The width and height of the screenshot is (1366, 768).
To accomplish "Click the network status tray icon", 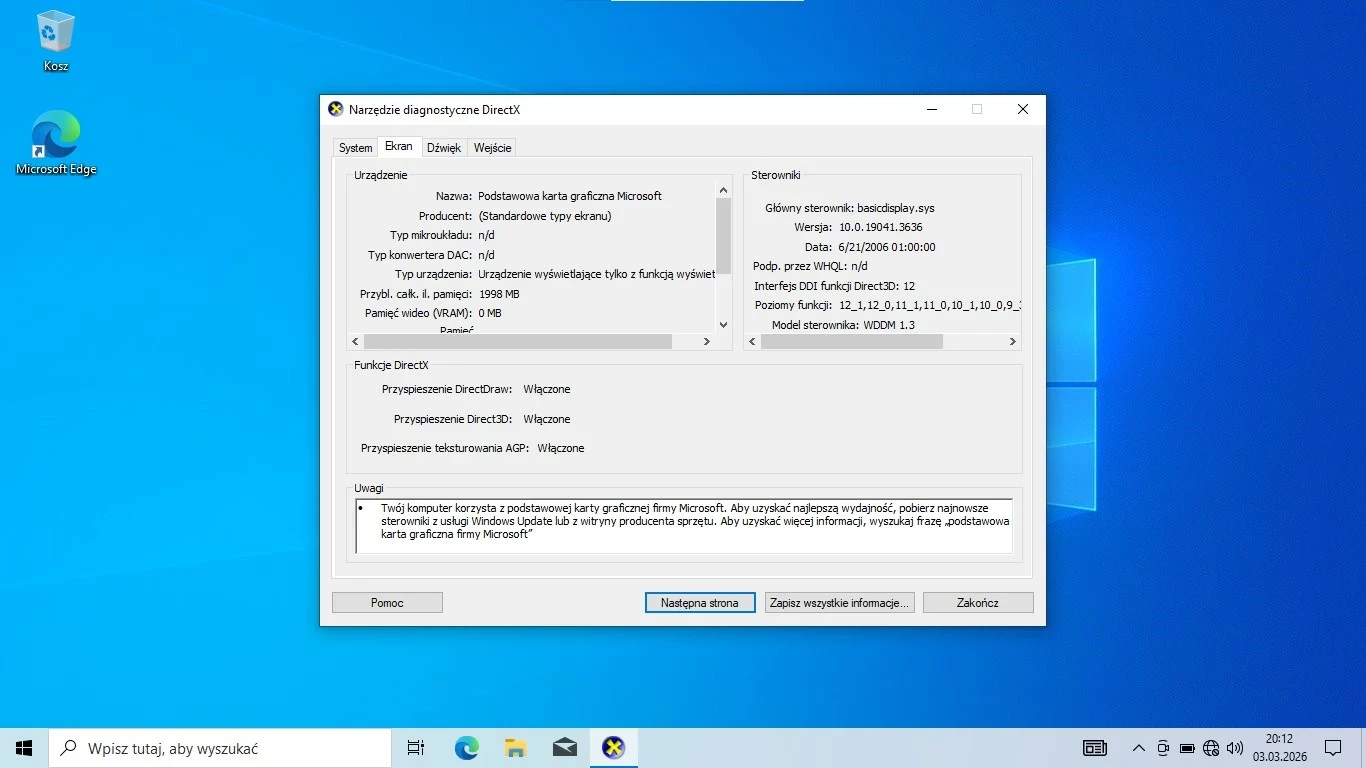I will click(1211, 747).
